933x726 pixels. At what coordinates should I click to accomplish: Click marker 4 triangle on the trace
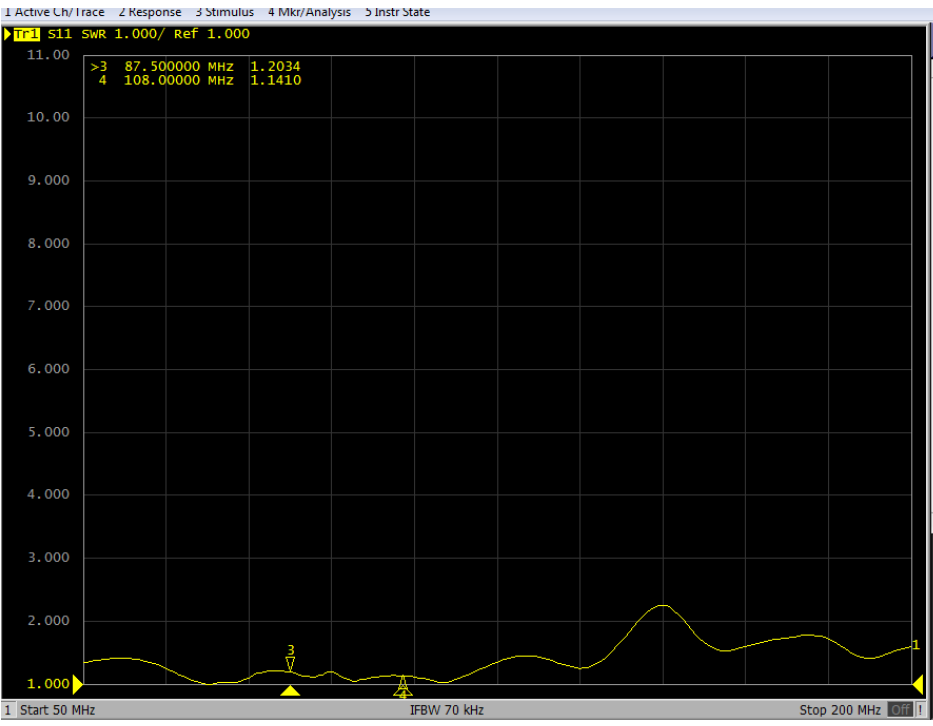(x=403, y=683)
